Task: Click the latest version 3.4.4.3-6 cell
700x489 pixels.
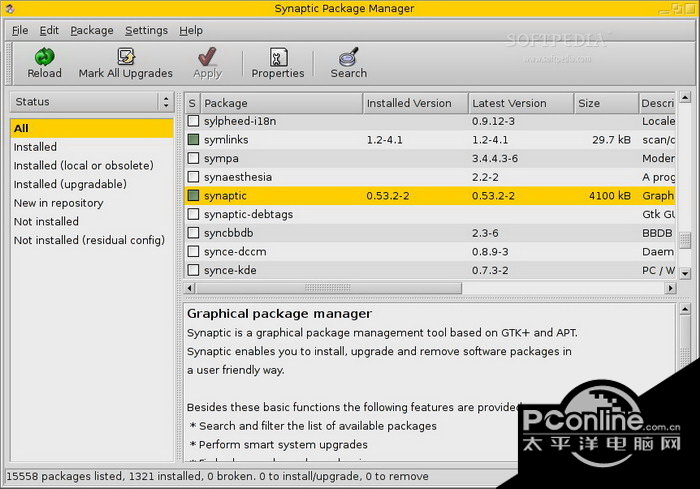Action: [x=495, y=159]
